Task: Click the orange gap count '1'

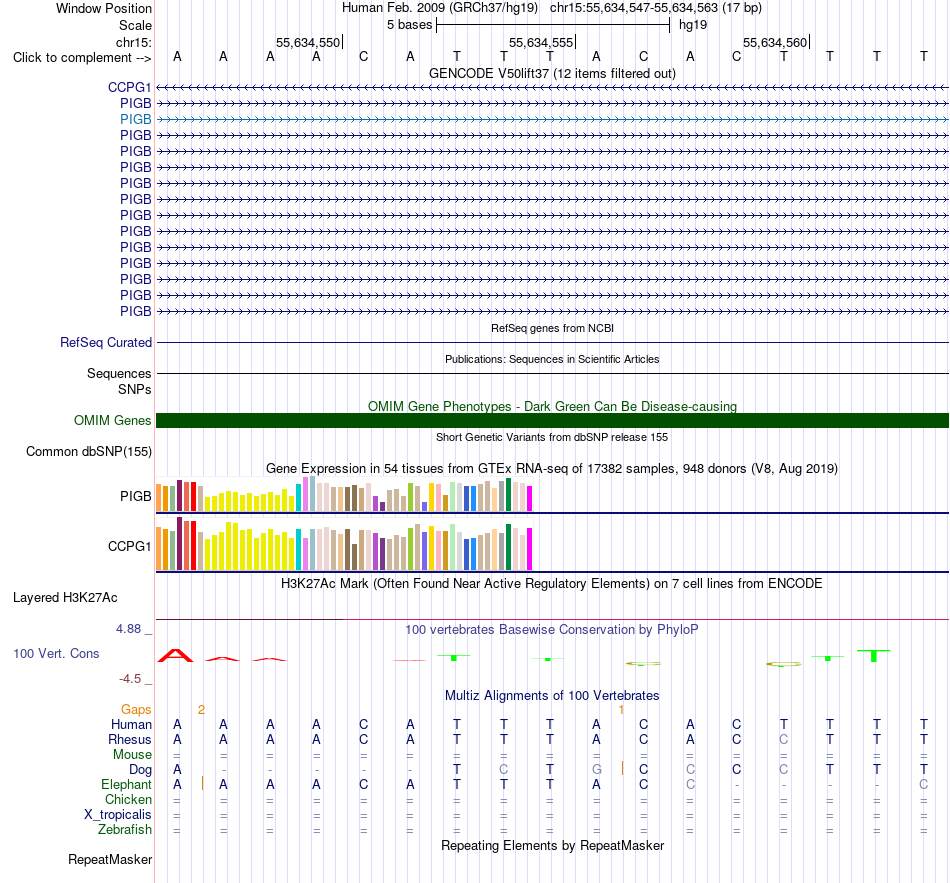Action: coord(621,710)
